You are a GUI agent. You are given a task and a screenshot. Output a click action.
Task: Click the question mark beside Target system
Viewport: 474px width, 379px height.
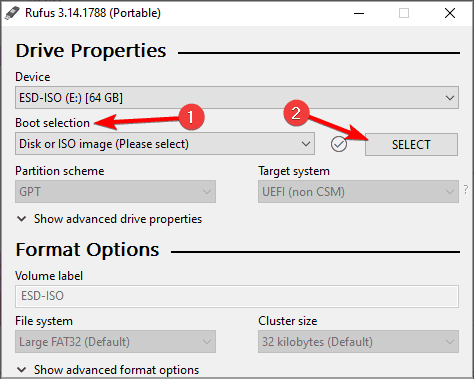(x=466, y=190)
